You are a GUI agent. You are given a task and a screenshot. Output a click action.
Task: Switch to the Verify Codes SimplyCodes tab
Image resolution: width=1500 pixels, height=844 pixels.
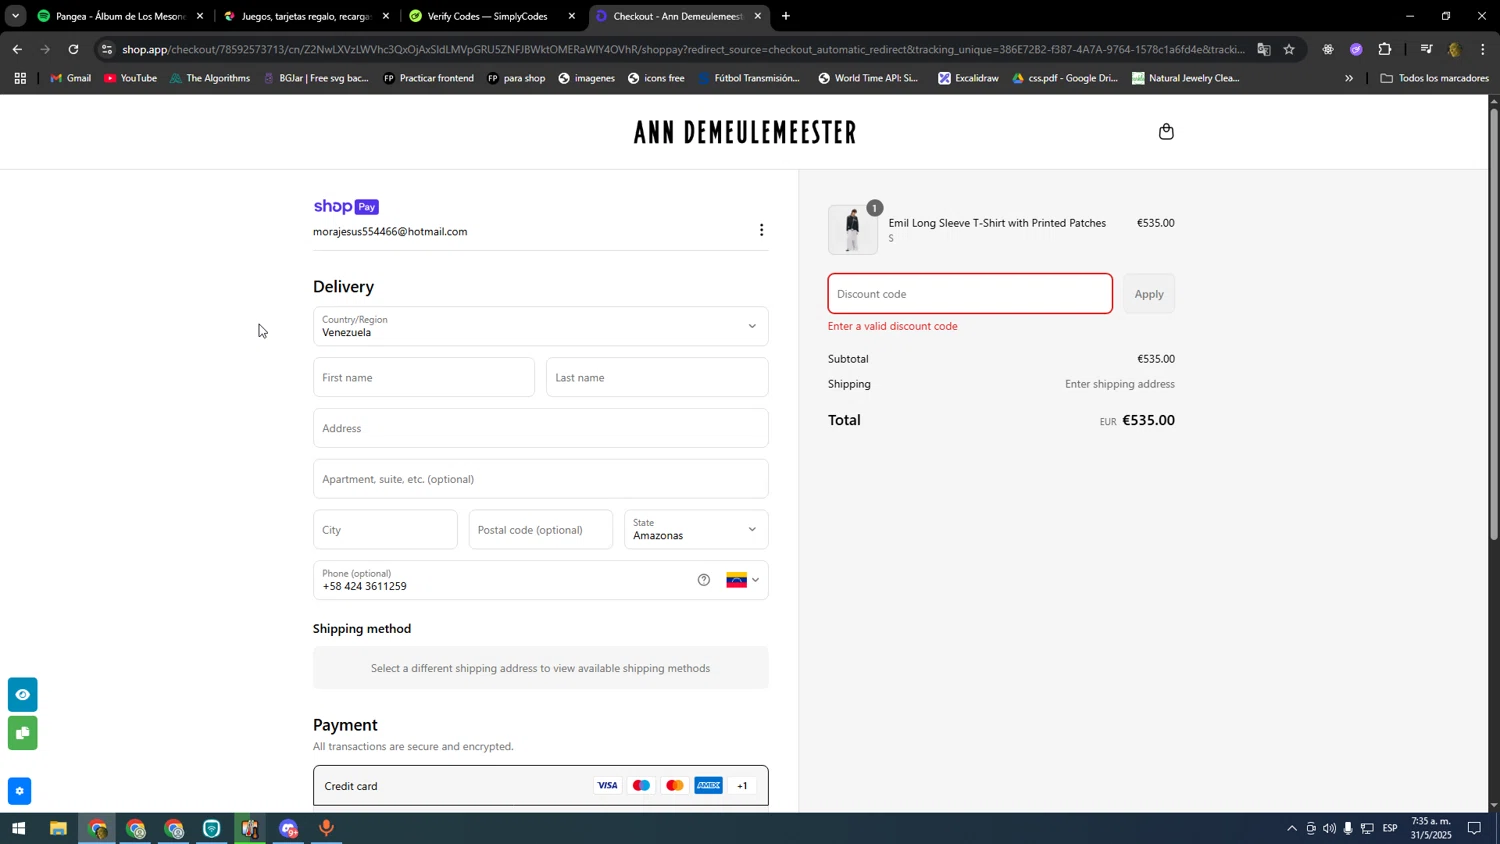pos(490,16)
